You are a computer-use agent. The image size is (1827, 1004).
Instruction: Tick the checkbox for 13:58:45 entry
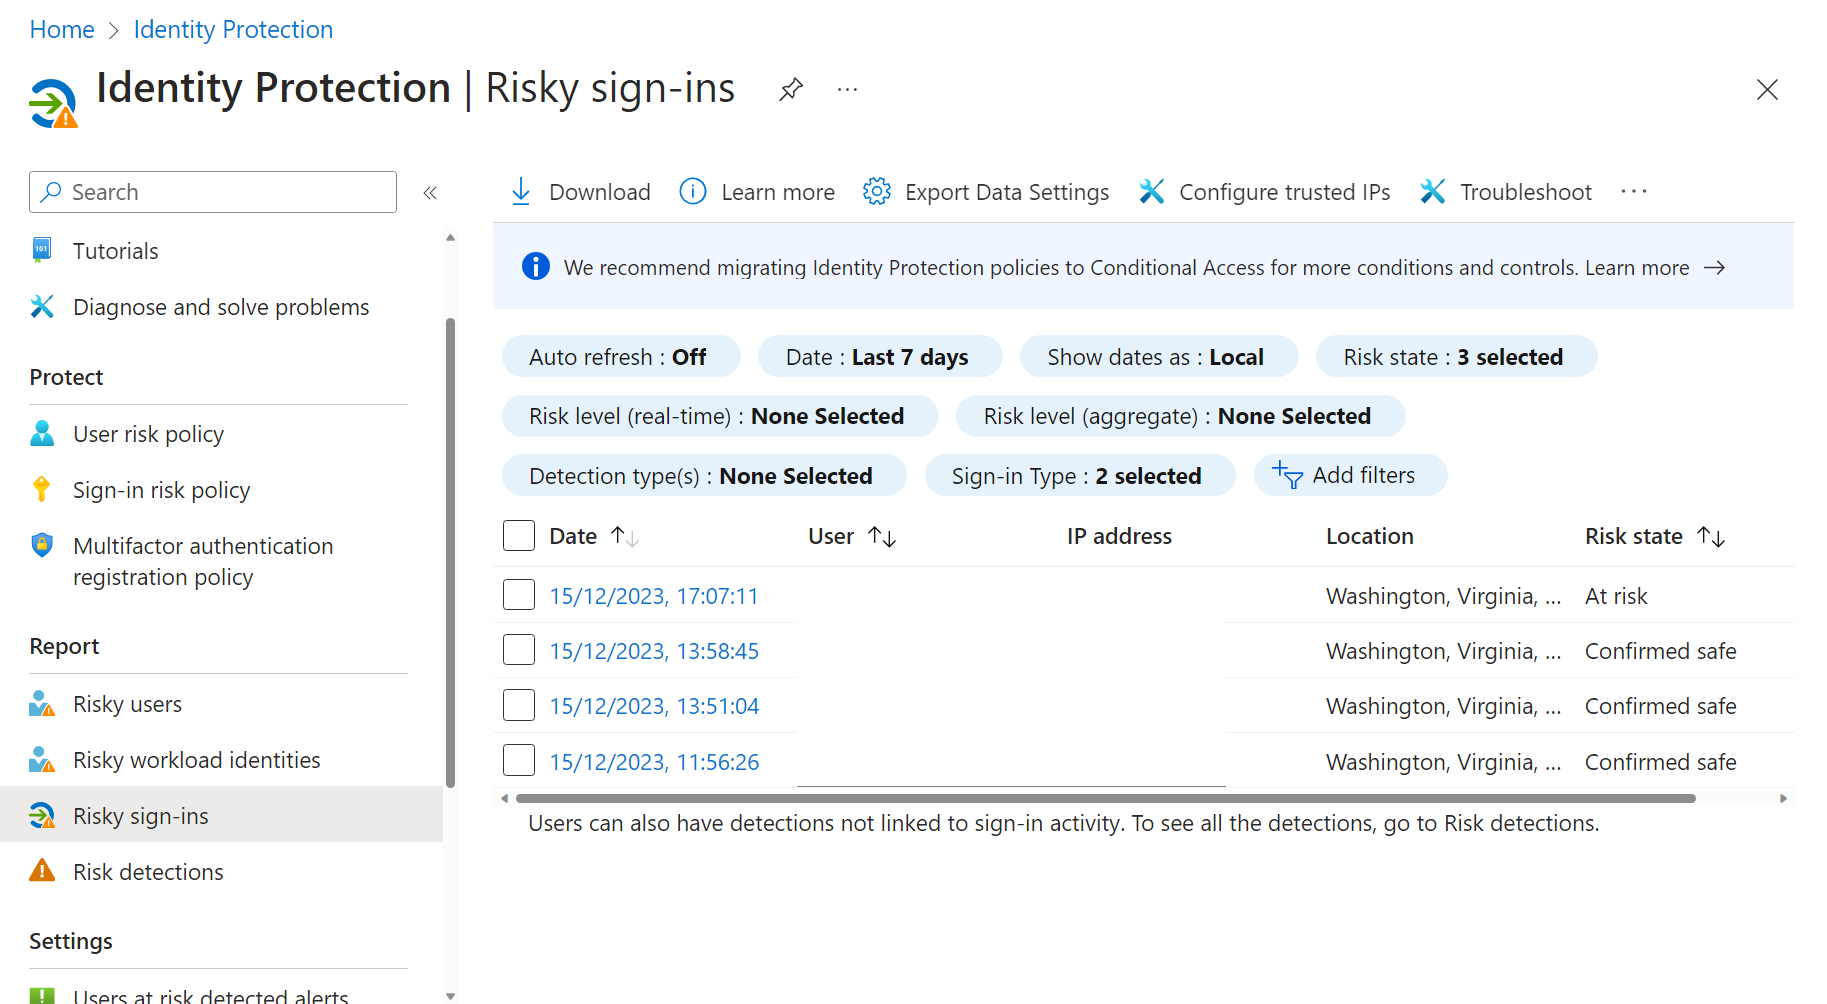tap(519, 650)
